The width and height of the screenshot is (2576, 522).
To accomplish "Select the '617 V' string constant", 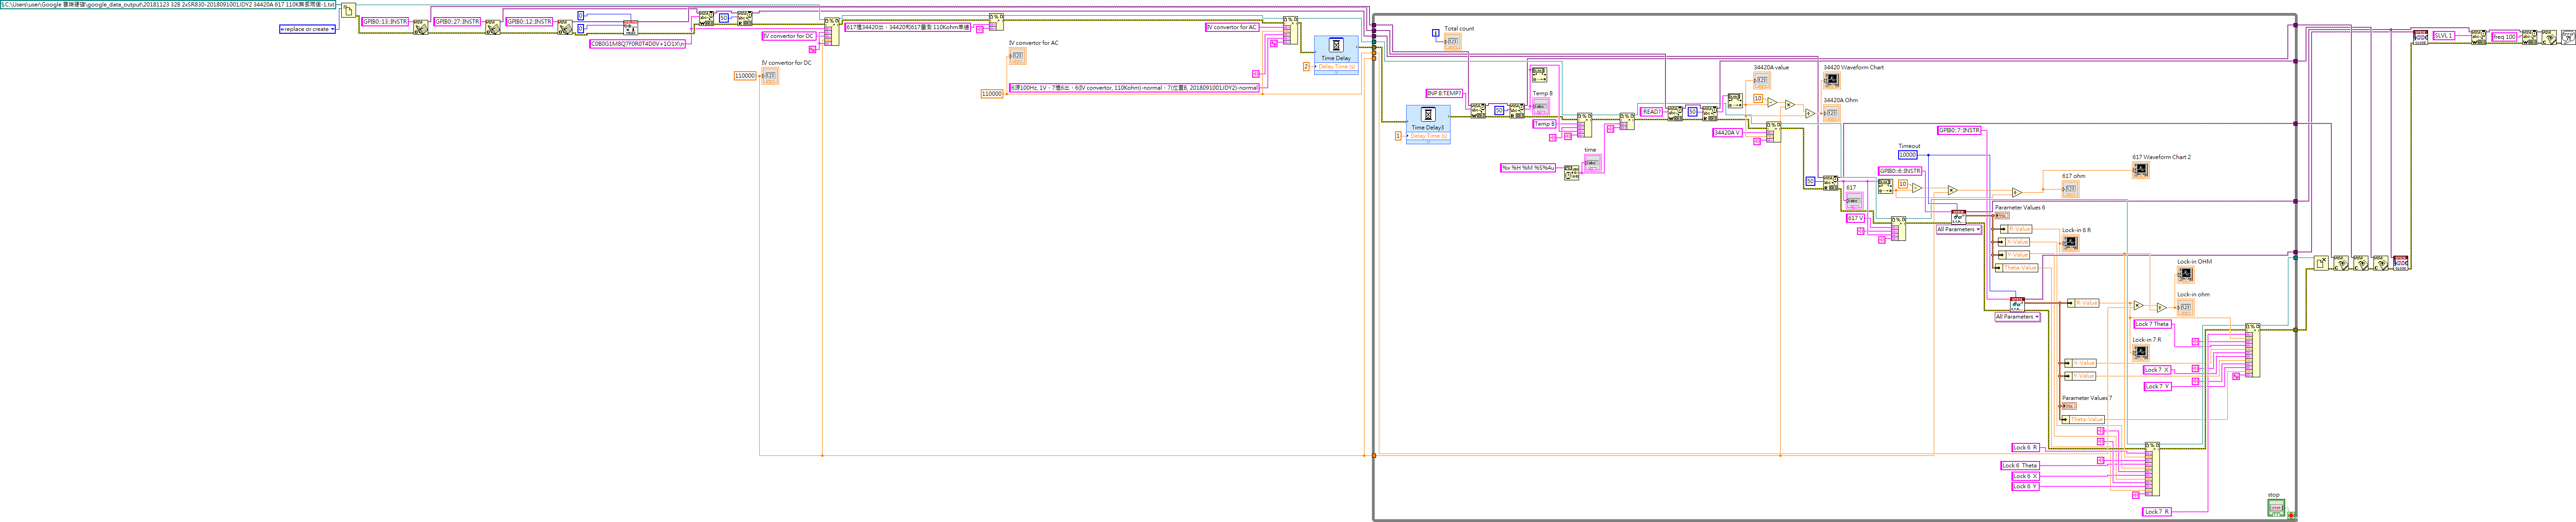I will coord(1855,218).
